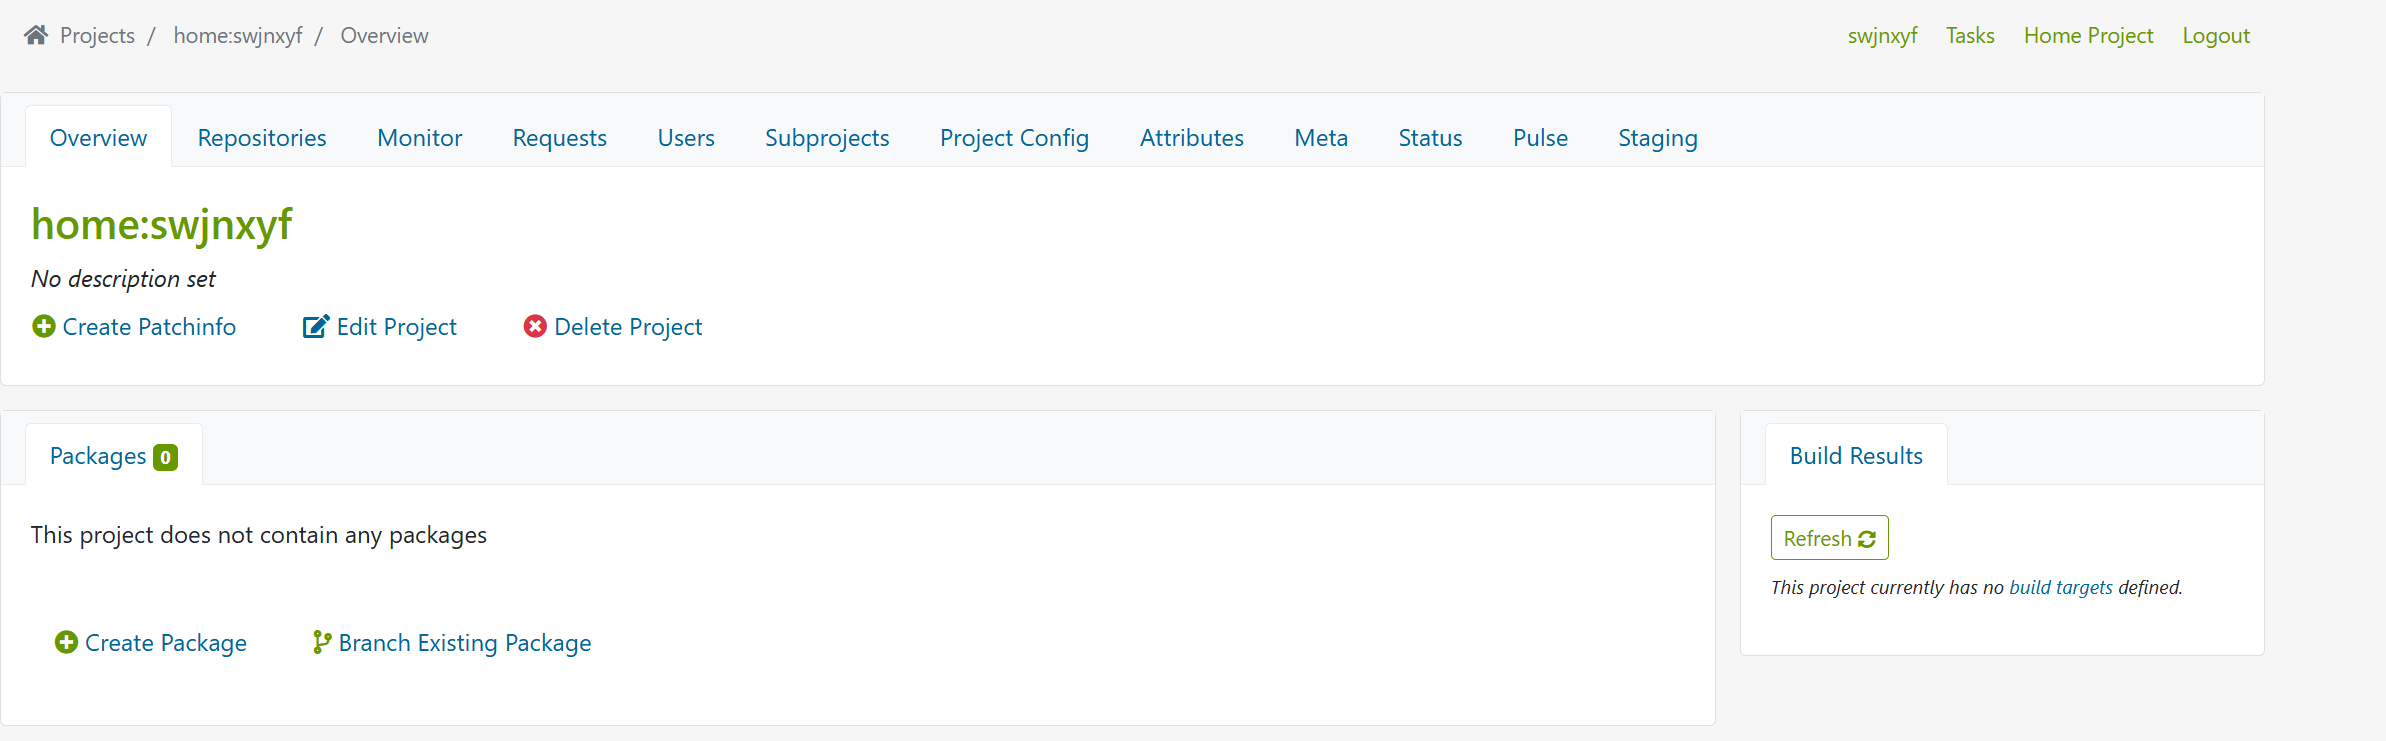
Task: Click the red Delete Project icon
Action: tap(535, 327)
